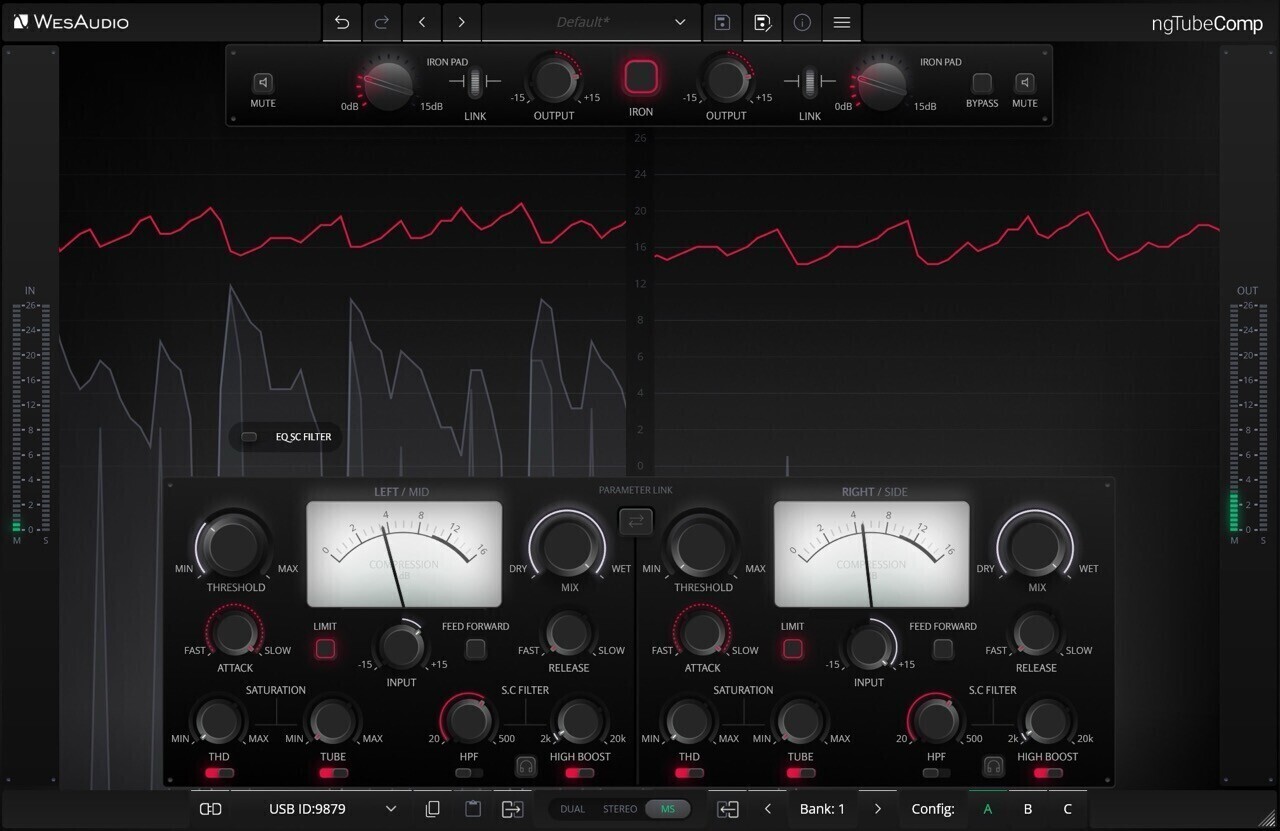This screenshot has width=1280, height=831.
Task: Open the hamburger menu icon
Action: (842, 22)
